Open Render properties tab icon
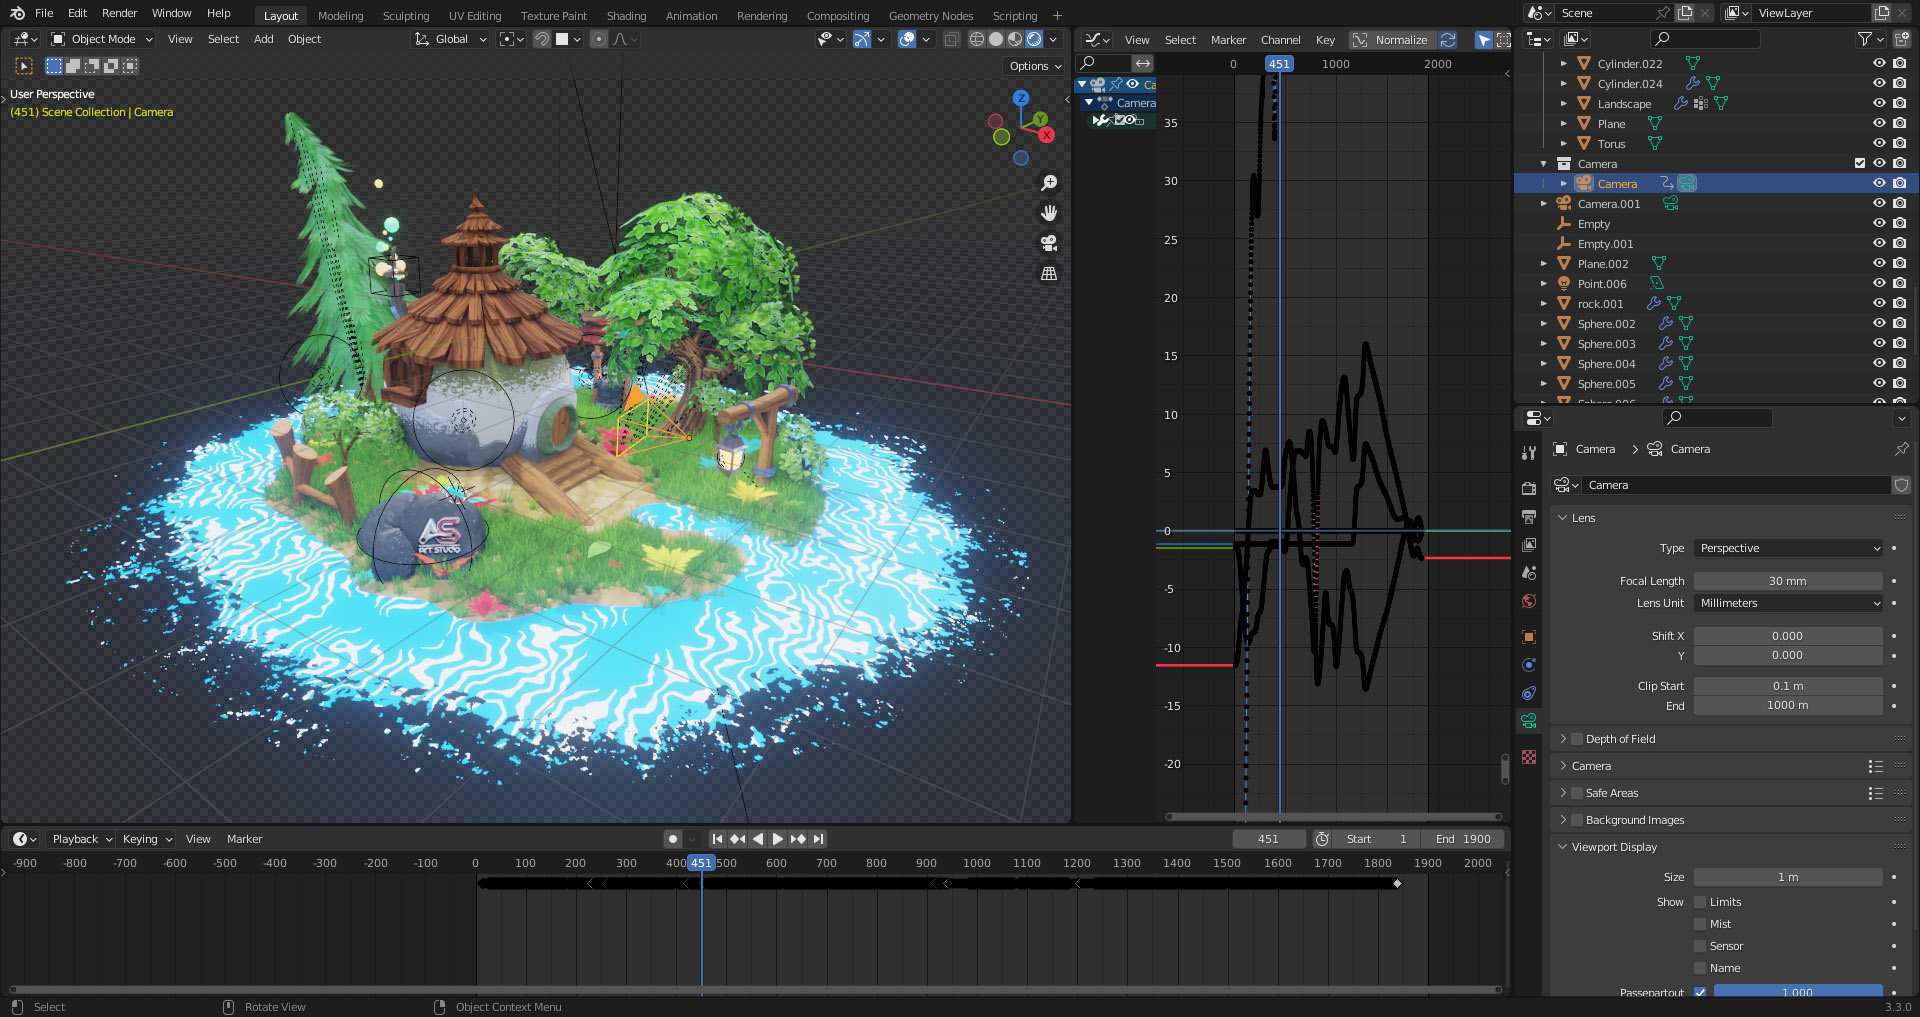The height and width of the screenshot is (1017, 1920). (x=1529, y=488)
